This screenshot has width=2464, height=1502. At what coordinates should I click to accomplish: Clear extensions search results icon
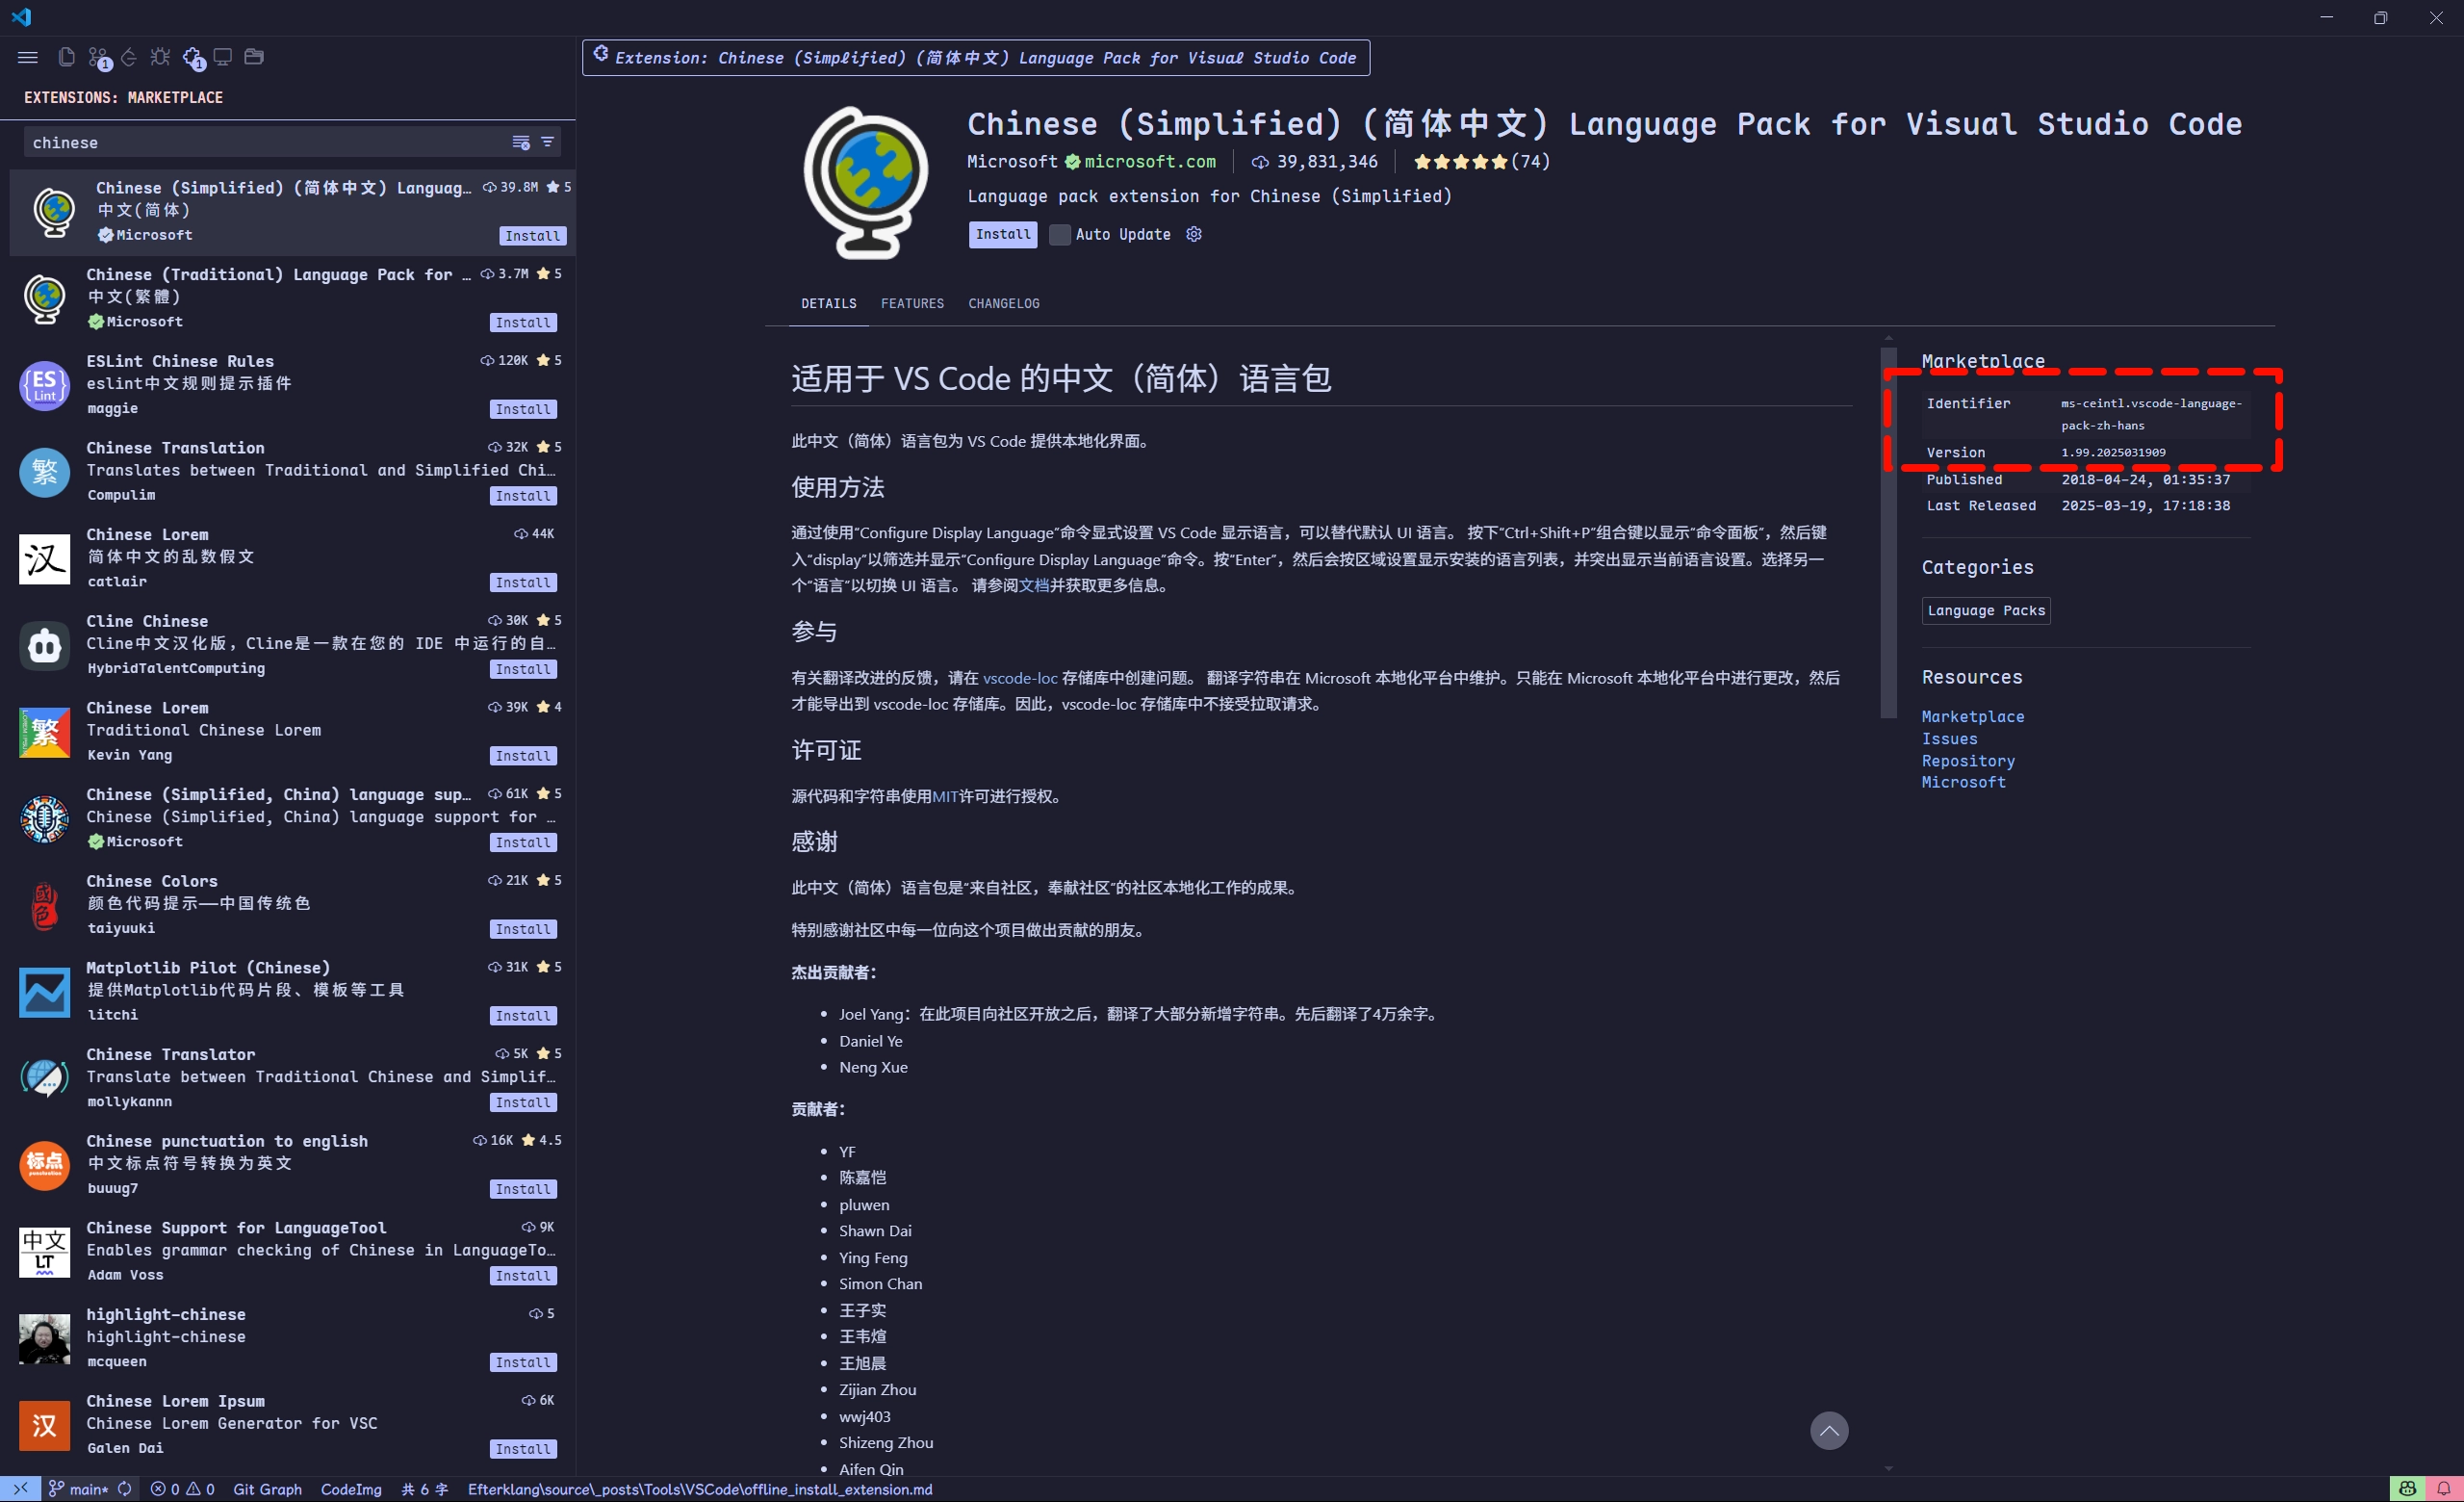[x=521, y=142]
